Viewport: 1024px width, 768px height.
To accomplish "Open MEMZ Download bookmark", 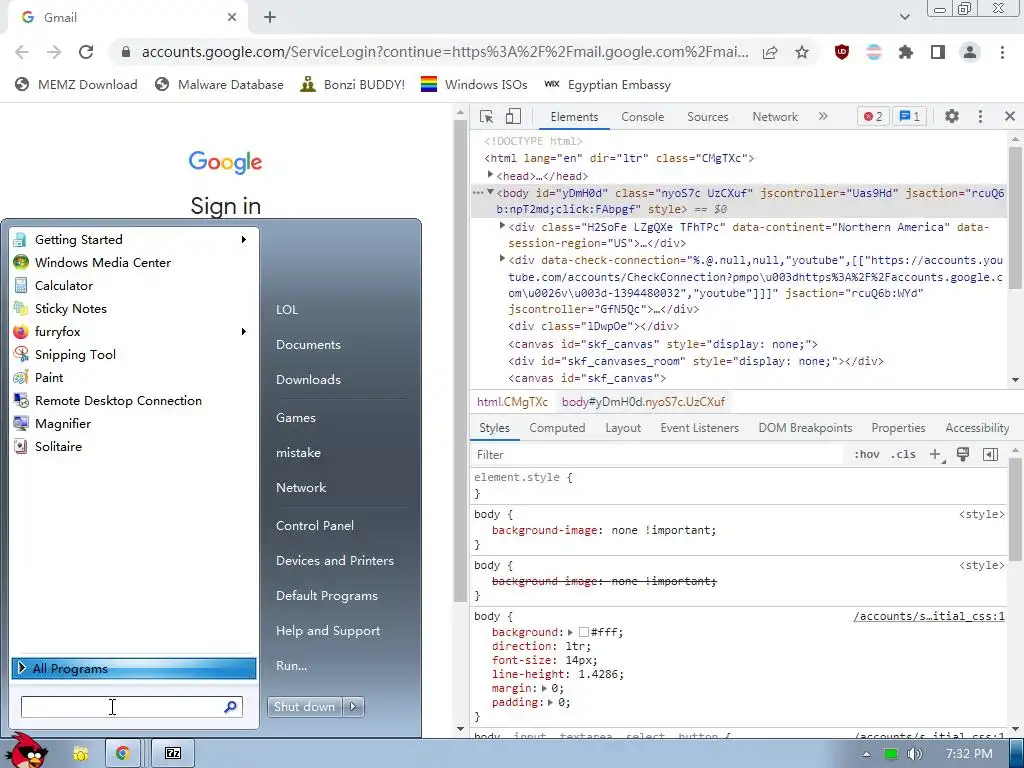I will pos(76,85).
